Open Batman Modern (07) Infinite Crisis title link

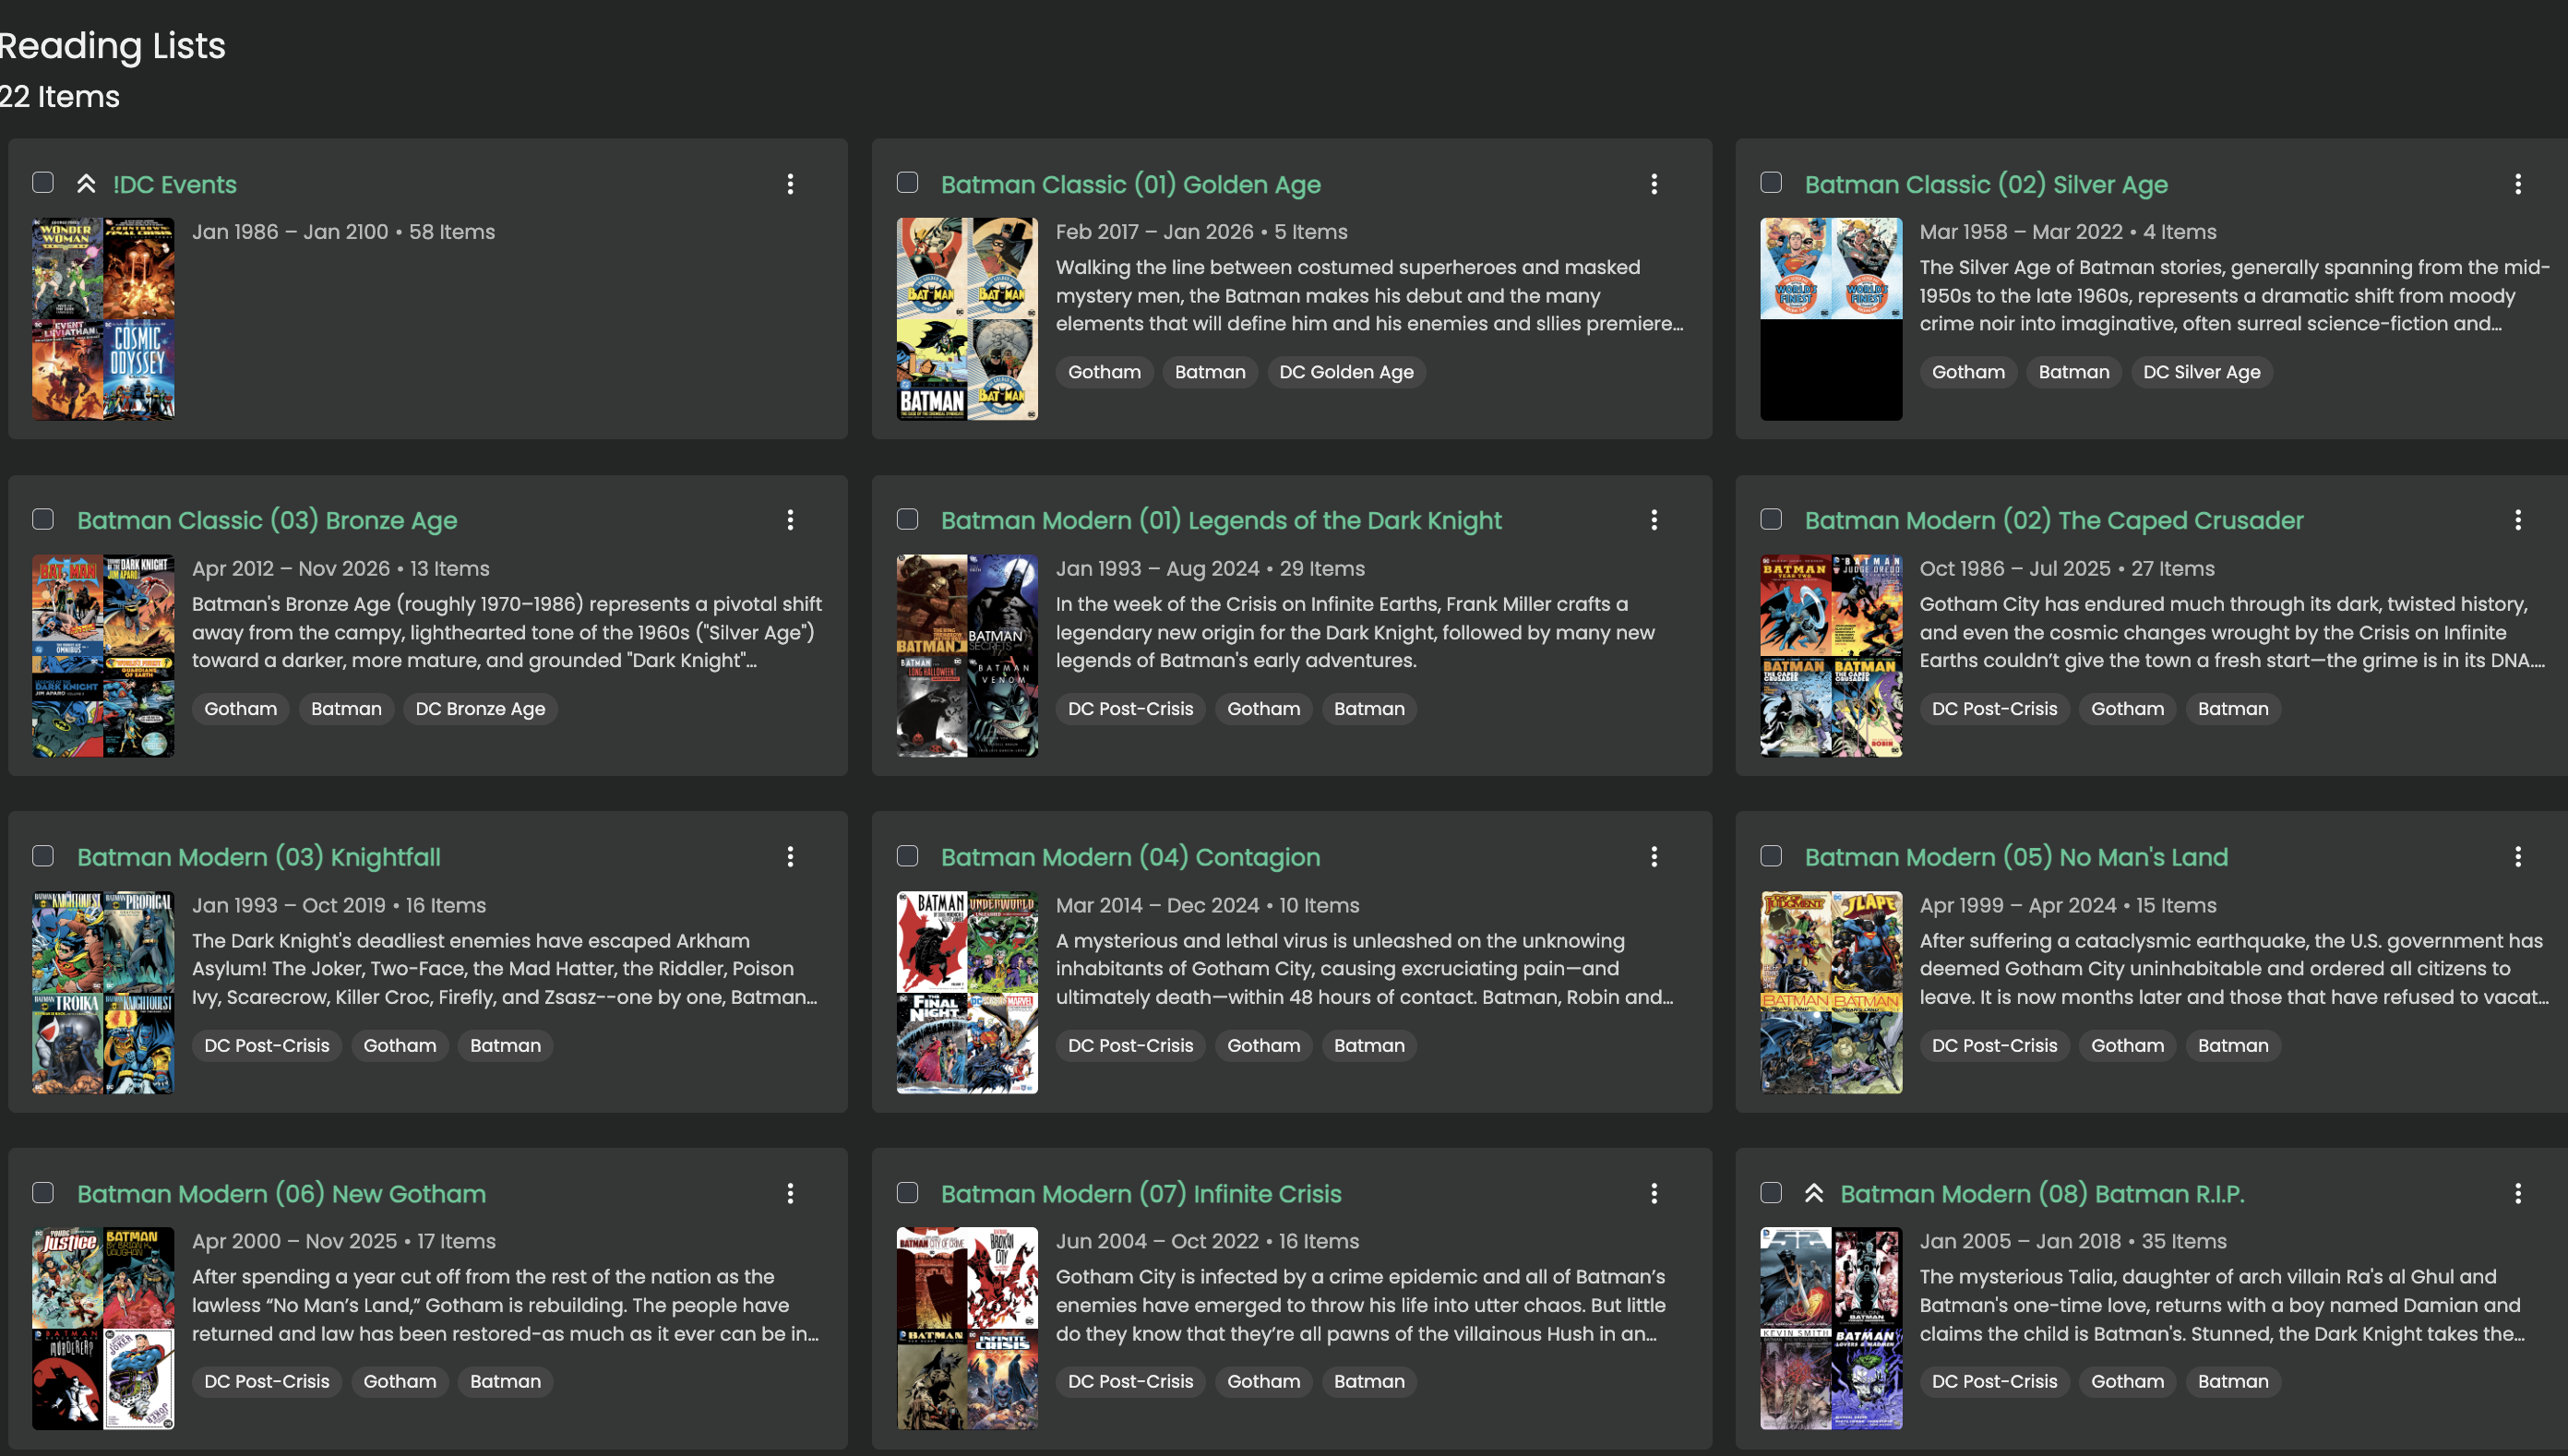(x=1141, y=1194)
